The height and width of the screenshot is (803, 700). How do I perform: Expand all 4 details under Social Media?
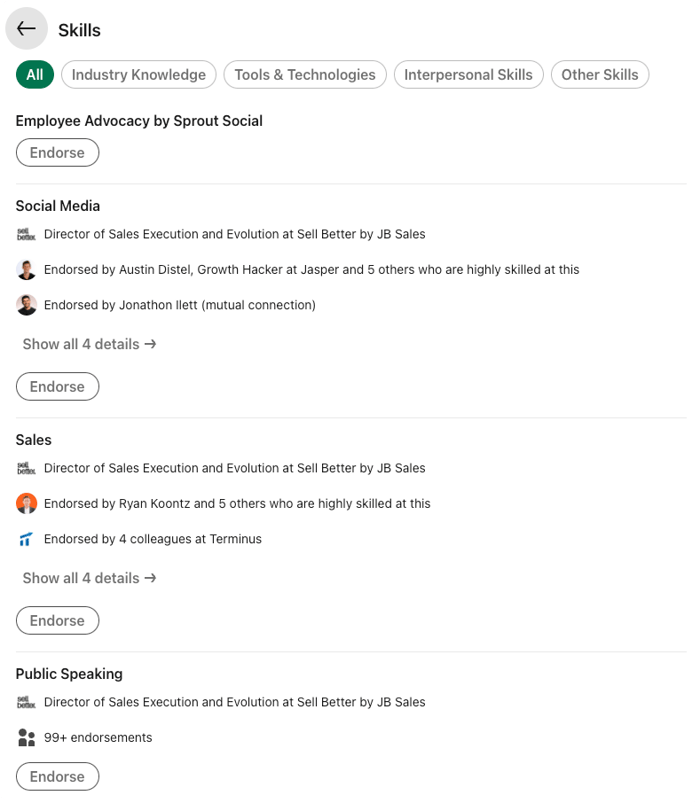tap(90, 344)
